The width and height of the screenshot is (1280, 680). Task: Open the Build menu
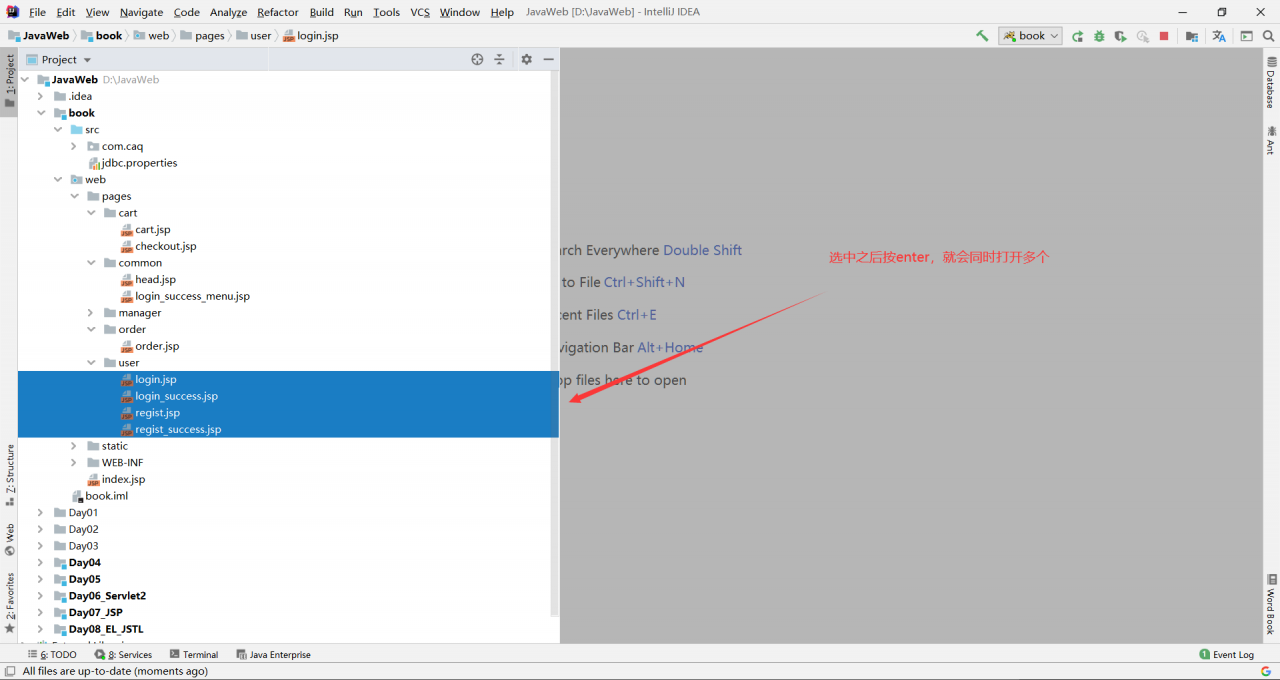(x=321, y=12)
